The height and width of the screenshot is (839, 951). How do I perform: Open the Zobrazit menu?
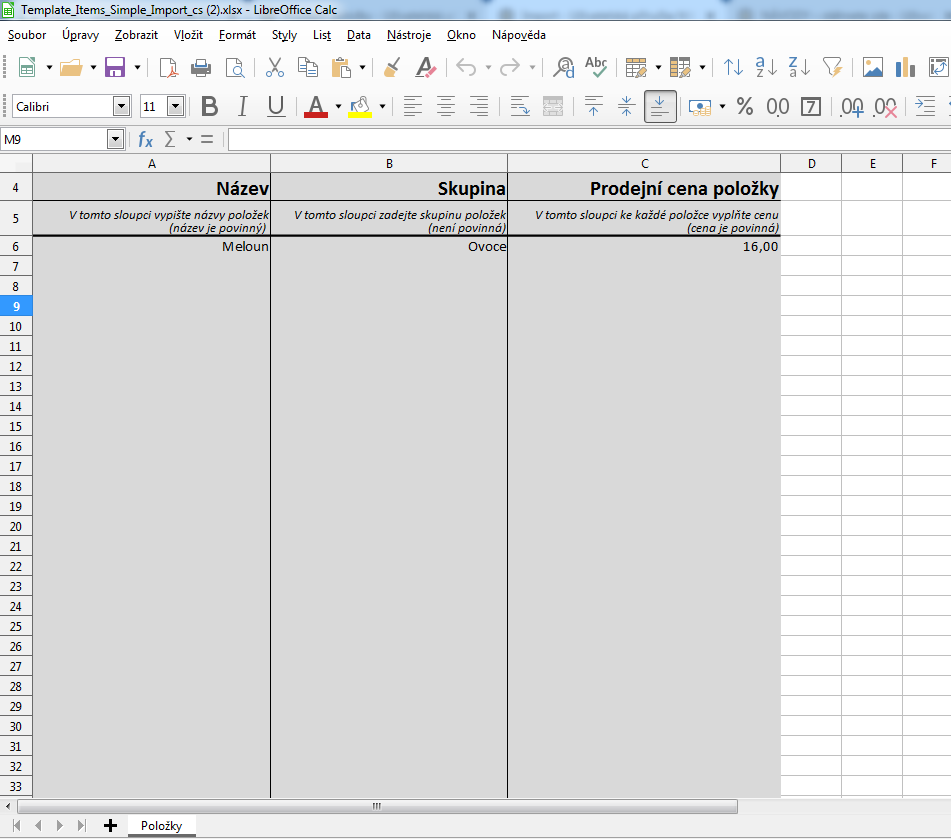coord(136,35)
